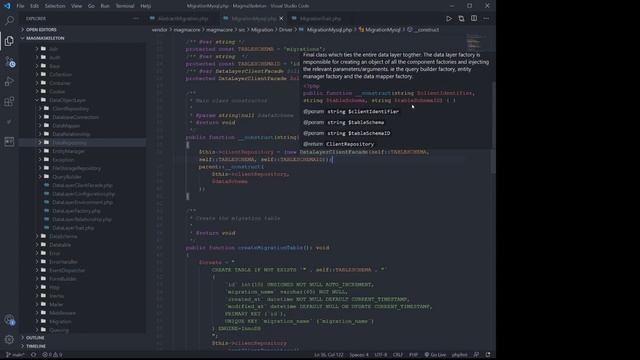640x360 pixels.
Task: Expand the Datatable folder
Action: pos(60,245)
